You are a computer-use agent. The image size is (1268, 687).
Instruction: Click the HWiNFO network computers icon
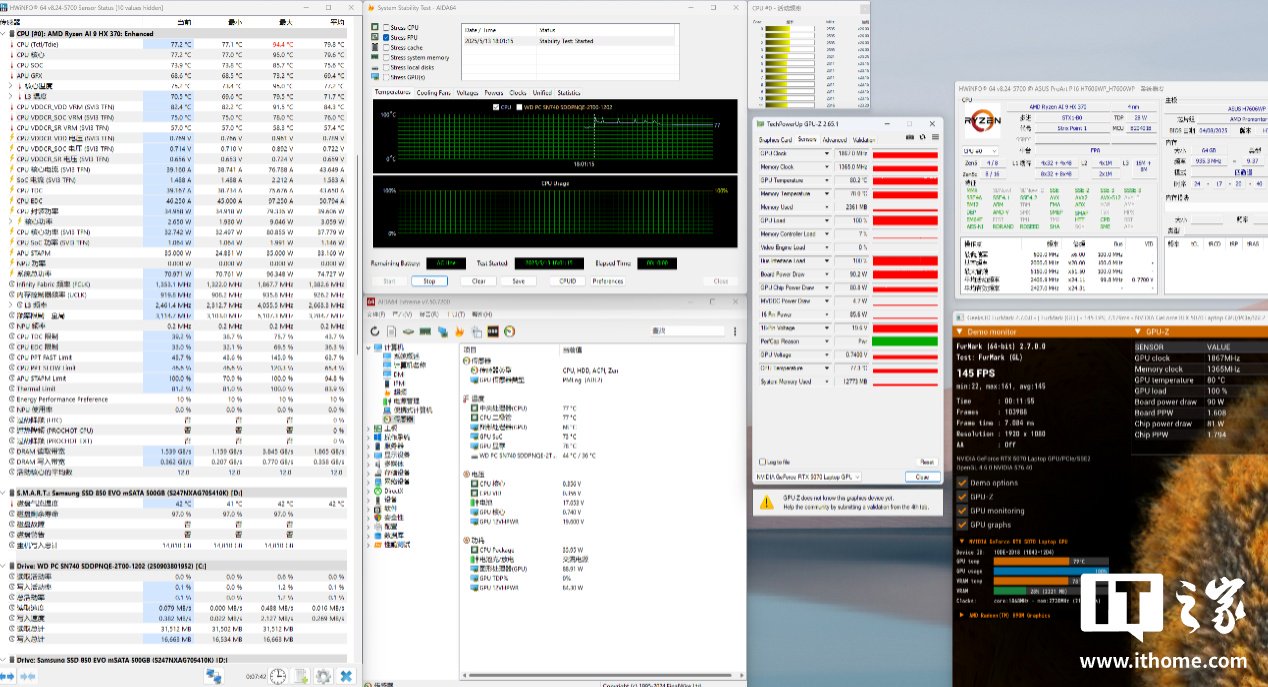coord(213,677)
